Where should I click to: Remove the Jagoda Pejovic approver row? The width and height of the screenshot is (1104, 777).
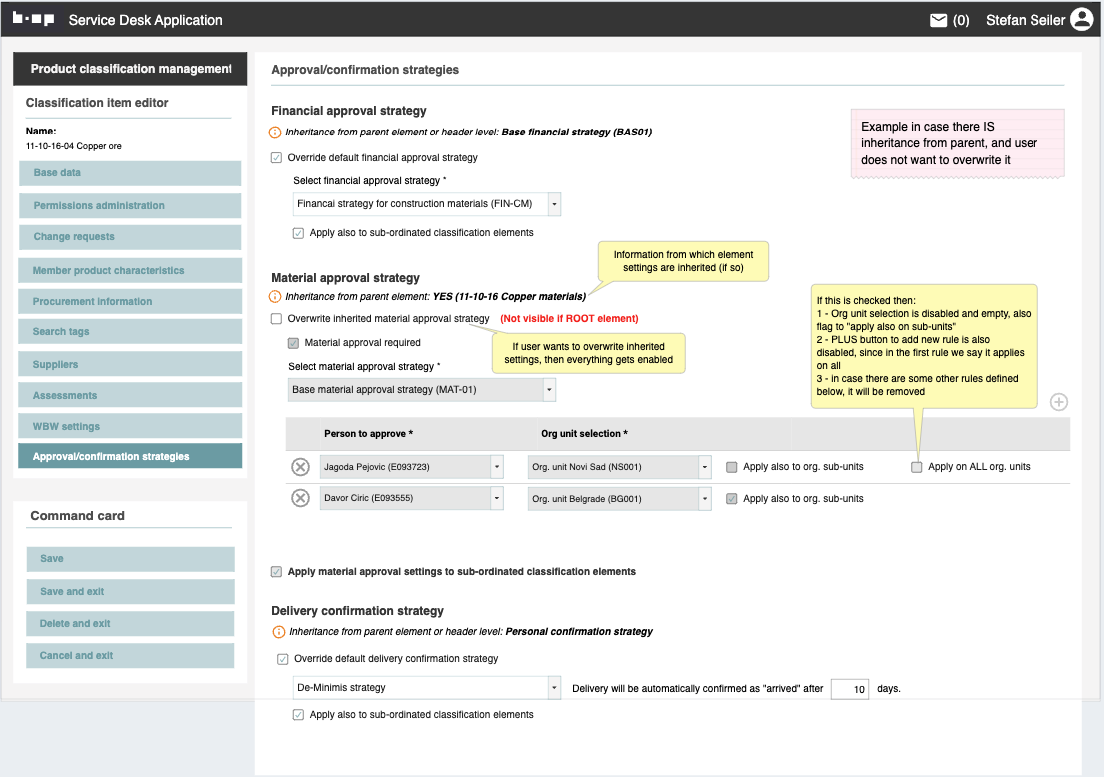[x=300, y=467]
